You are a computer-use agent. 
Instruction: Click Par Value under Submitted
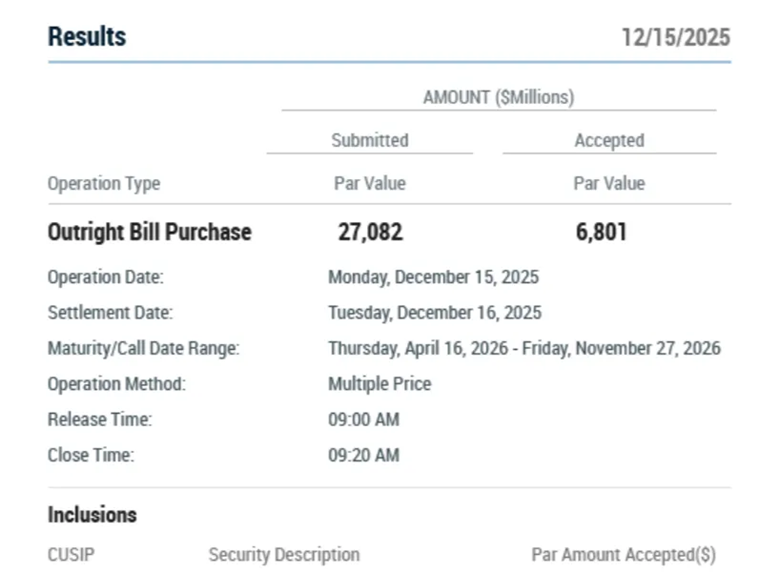370,184
